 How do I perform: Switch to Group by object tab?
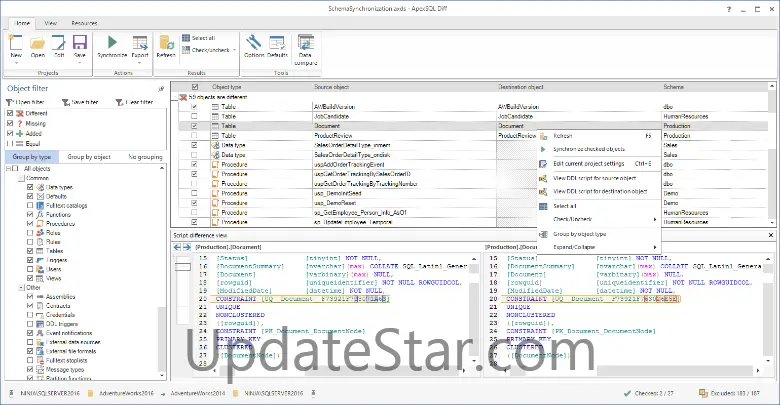click(89, 157)
